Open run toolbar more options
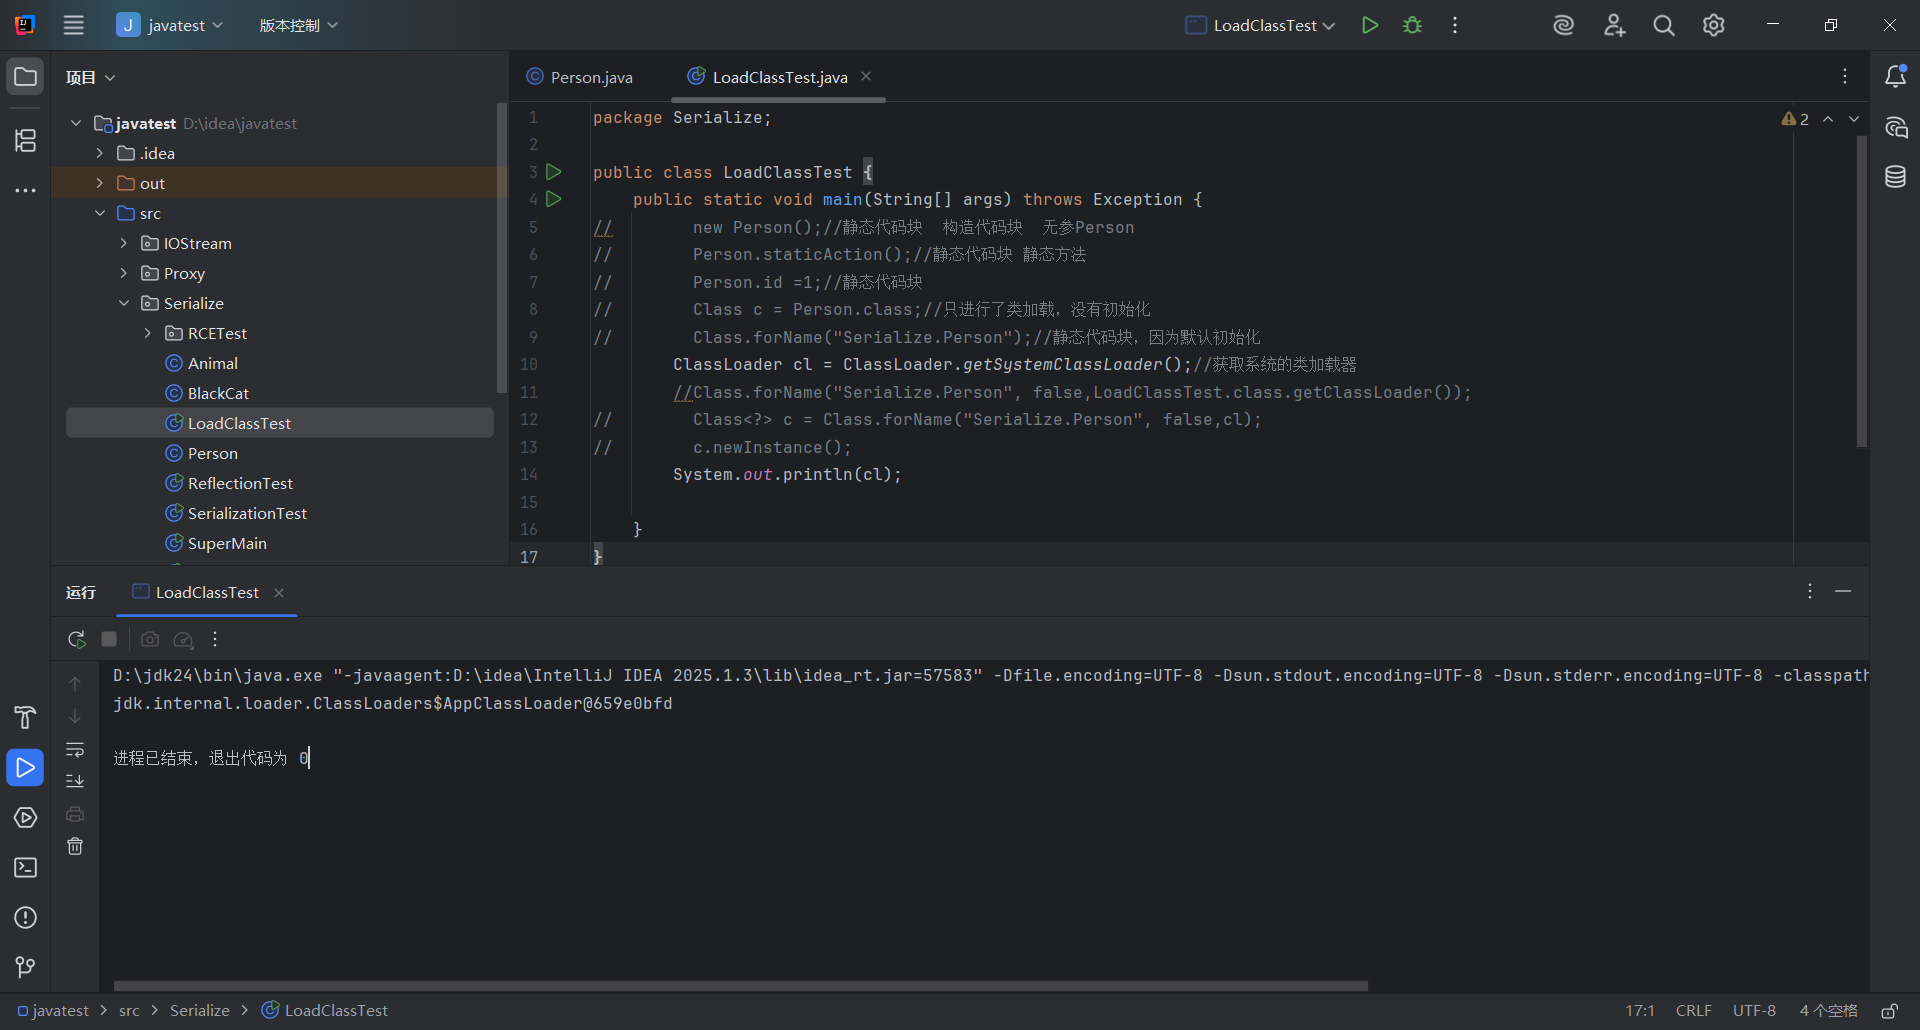Viewport: 1920px width, 1030px height. tap(215, 639)
